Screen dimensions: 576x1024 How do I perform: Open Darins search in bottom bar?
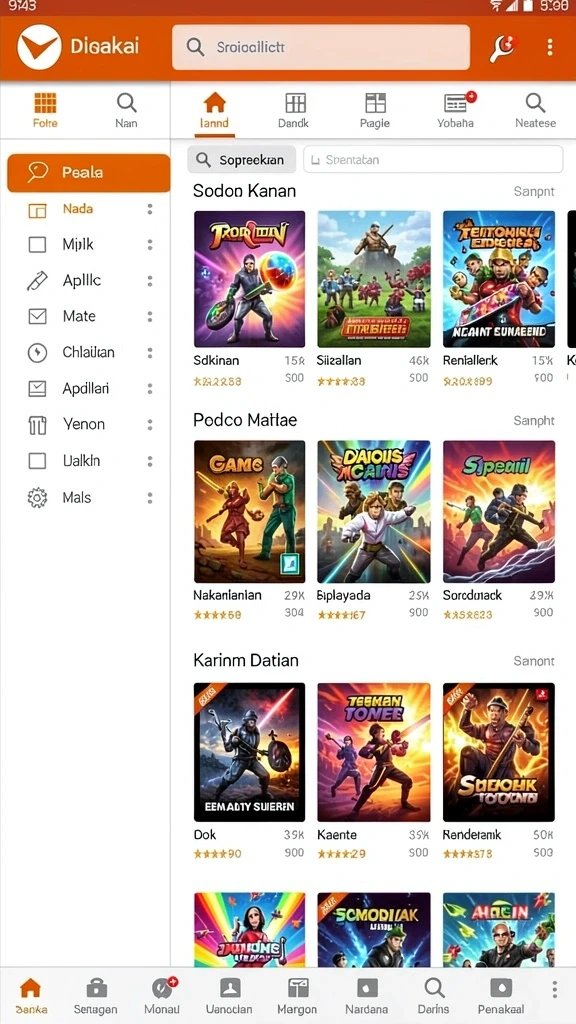pyautogui.click(x=434, y=996)
